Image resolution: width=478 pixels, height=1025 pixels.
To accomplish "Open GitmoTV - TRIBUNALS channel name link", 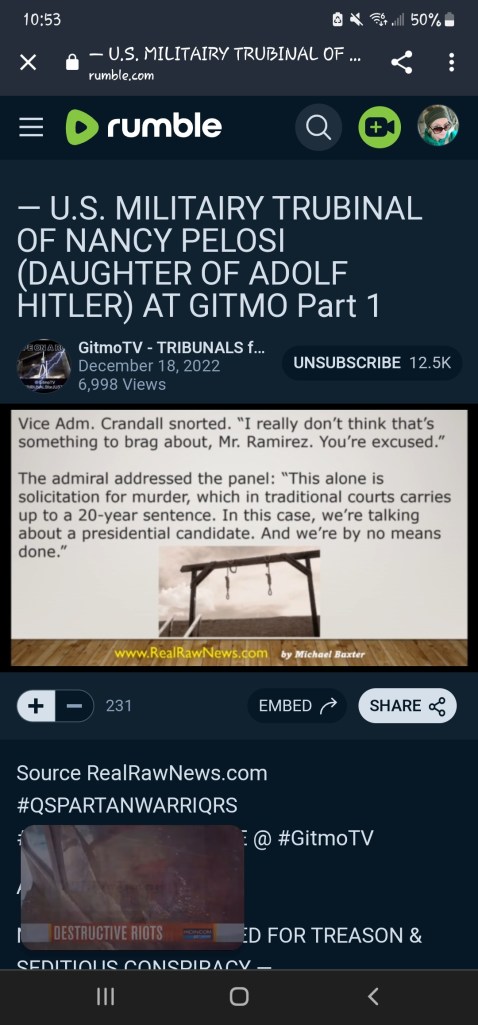I will pyautogui.click(x=171, y=348).
